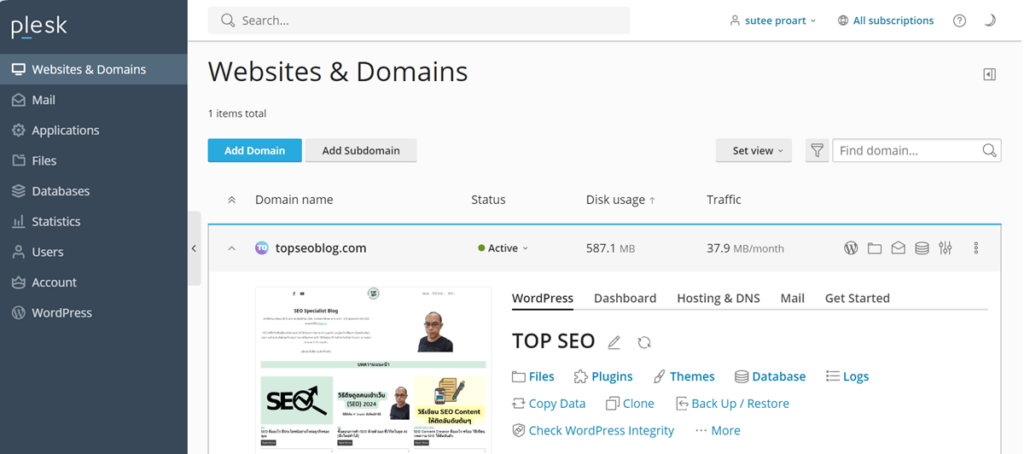The image size is (1024, 454).
Task: Open file manager folder icon in domain row
Action: 874,248
